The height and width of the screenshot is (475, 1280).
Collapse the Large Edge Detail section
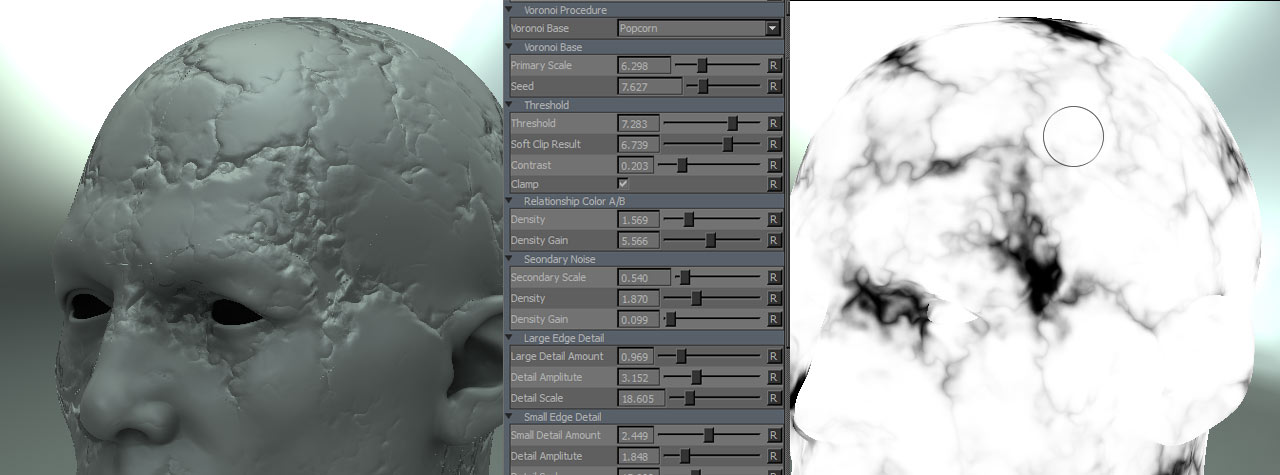(x=516, y=338)
